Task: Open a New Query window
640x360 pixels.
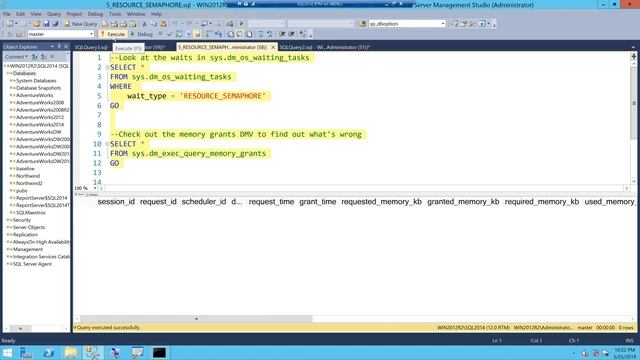Action: click(80, 24)
